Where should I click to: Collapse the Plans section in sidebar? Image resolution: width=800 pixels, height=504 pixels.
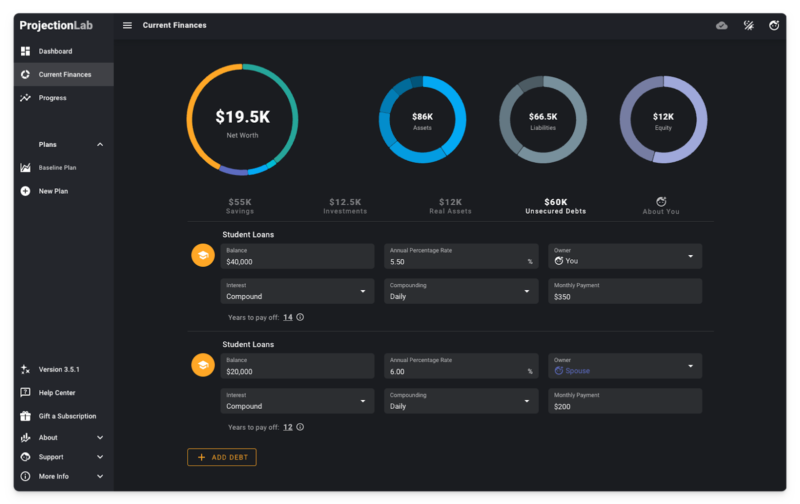click(x=100, y=144)
